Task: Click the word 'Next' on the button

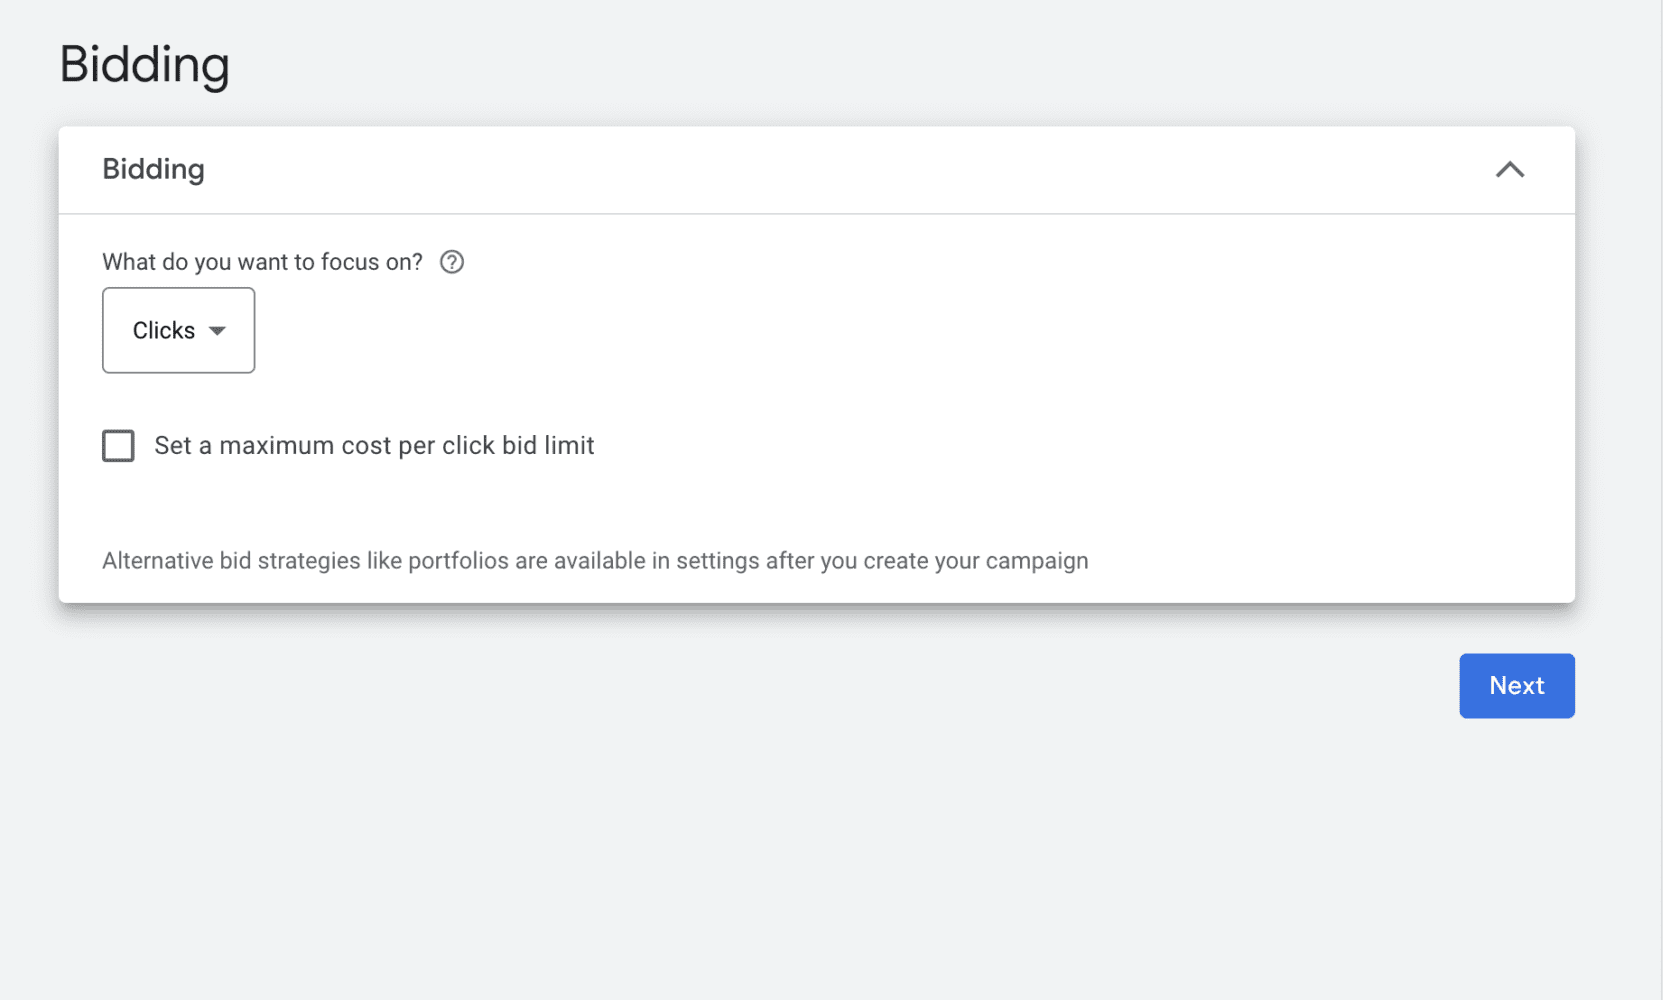Action: pos(1516,686)
